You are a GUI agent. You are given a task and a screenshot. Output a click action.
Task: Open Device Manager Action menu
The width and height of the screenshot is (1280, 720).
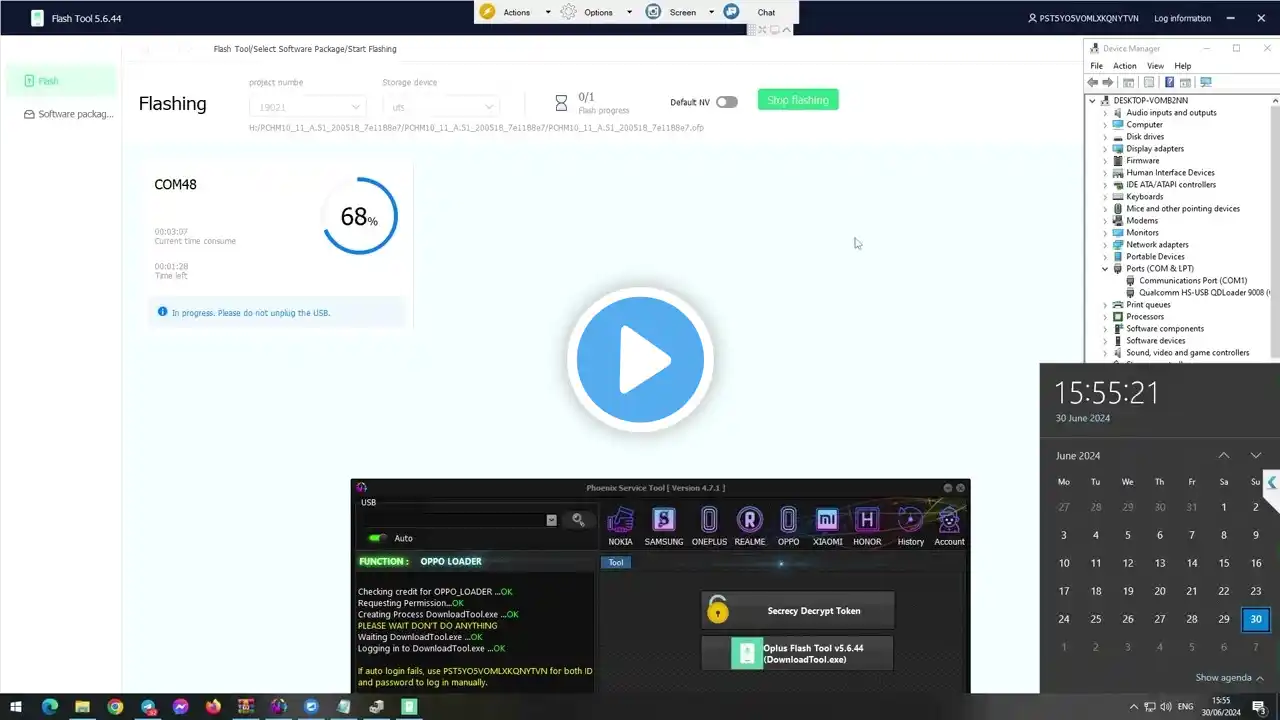(1124, 66)
